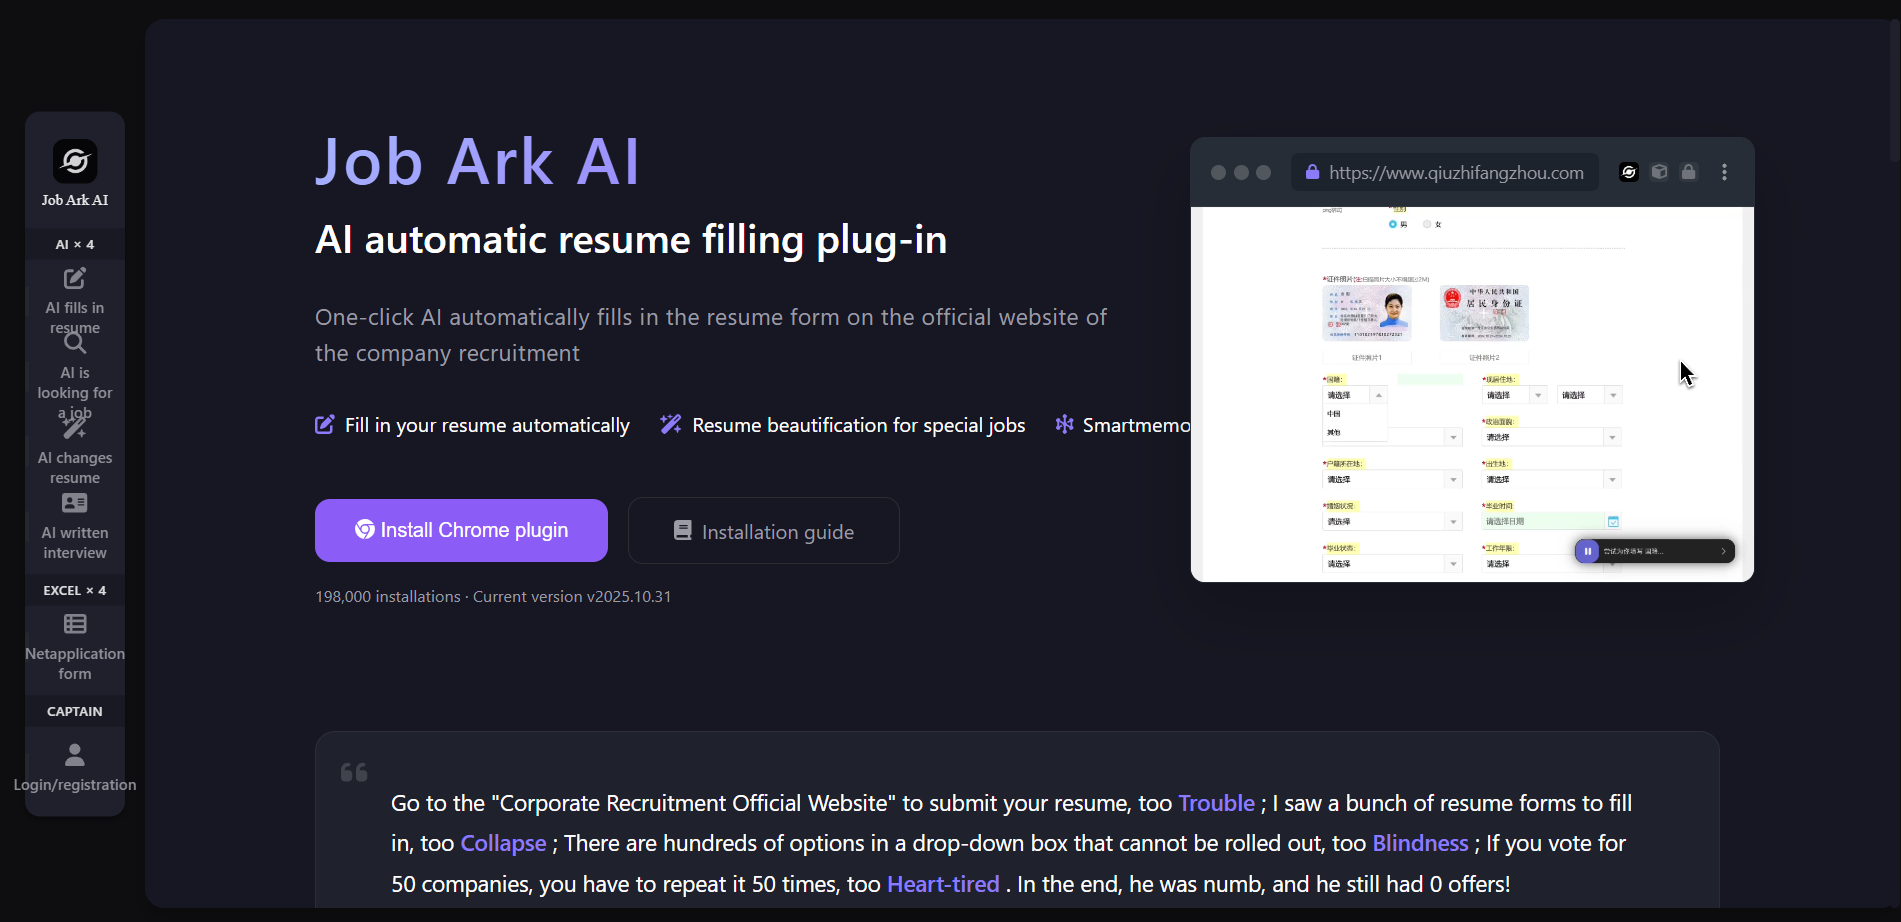Click the Job Ark extension icon in demo browser toolbar
Viewport: 1901px width, 922px height.
[1629, 172]
